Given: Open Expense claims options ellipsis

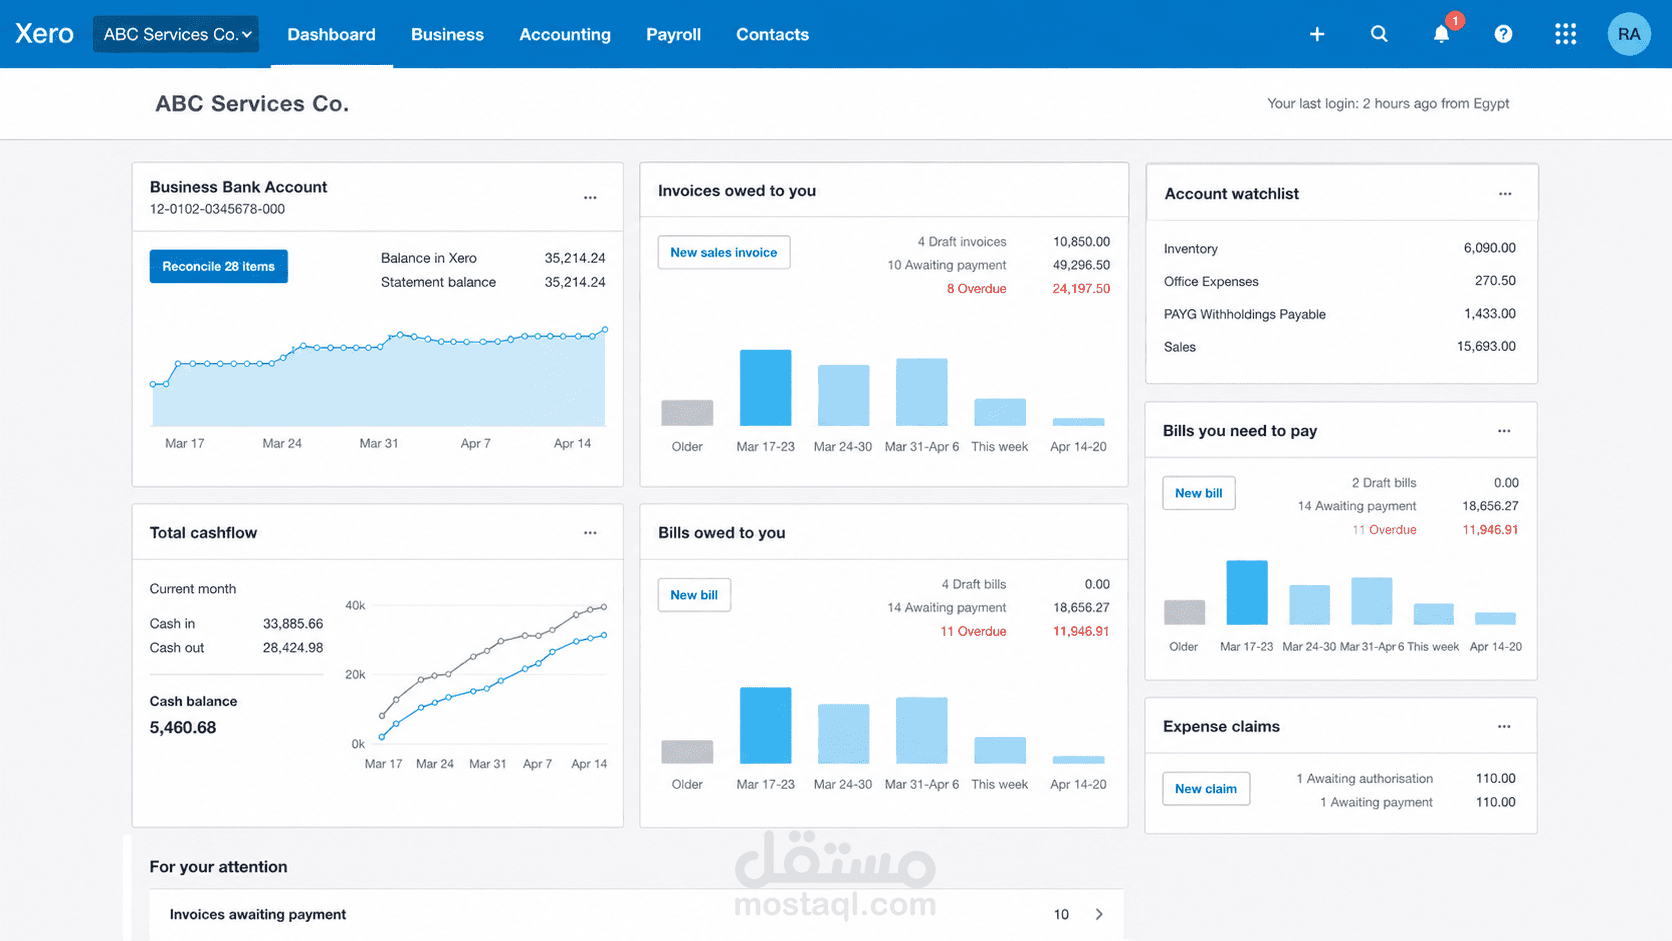Looking at the screenshot, I should click(1504, 727).
